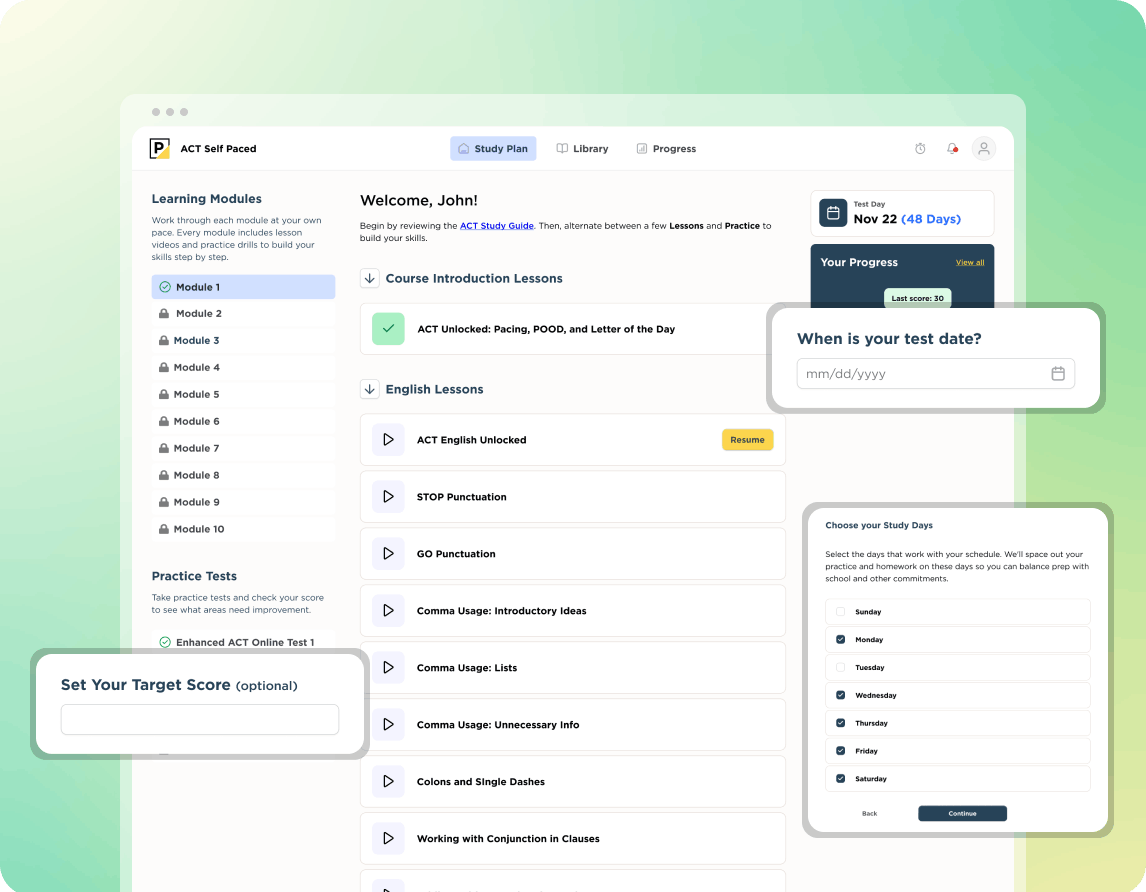The height and width of the screenshot is (892, 1146).
Task: Click the ACT Self Paced title
Action: click(x=219, y=148)
